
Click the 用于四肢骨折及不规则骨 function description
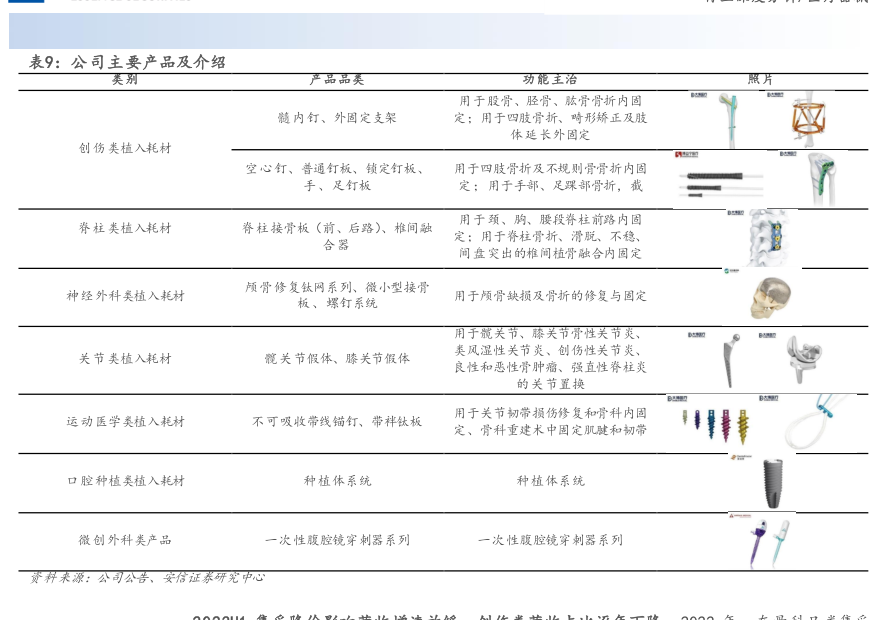(x=550, y=177)
